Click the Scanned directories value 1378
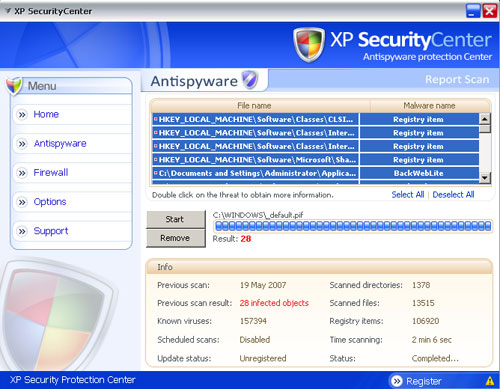Screen dimensions: 500x389 pos(421,285)
